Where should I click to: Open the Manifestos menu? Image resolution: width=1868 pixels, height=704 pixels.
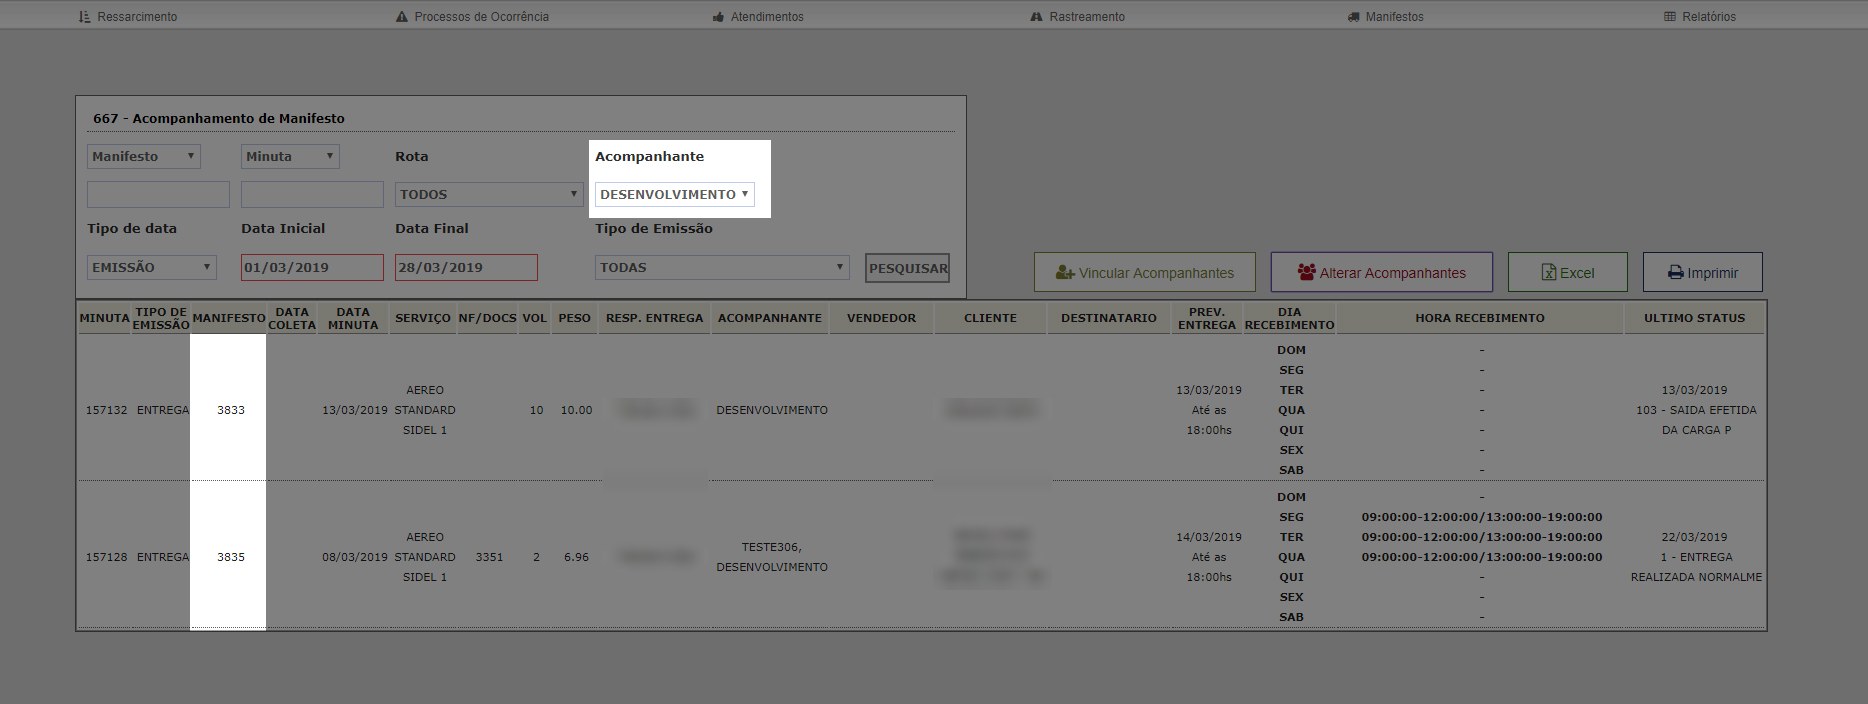coord(1385,17)
